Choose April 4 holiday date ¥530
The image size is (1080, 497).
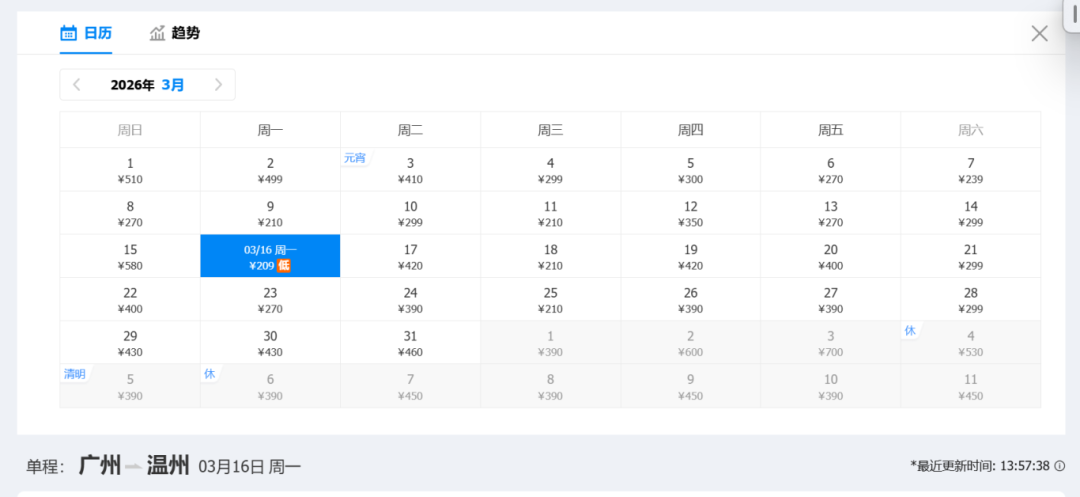(970, 343)
